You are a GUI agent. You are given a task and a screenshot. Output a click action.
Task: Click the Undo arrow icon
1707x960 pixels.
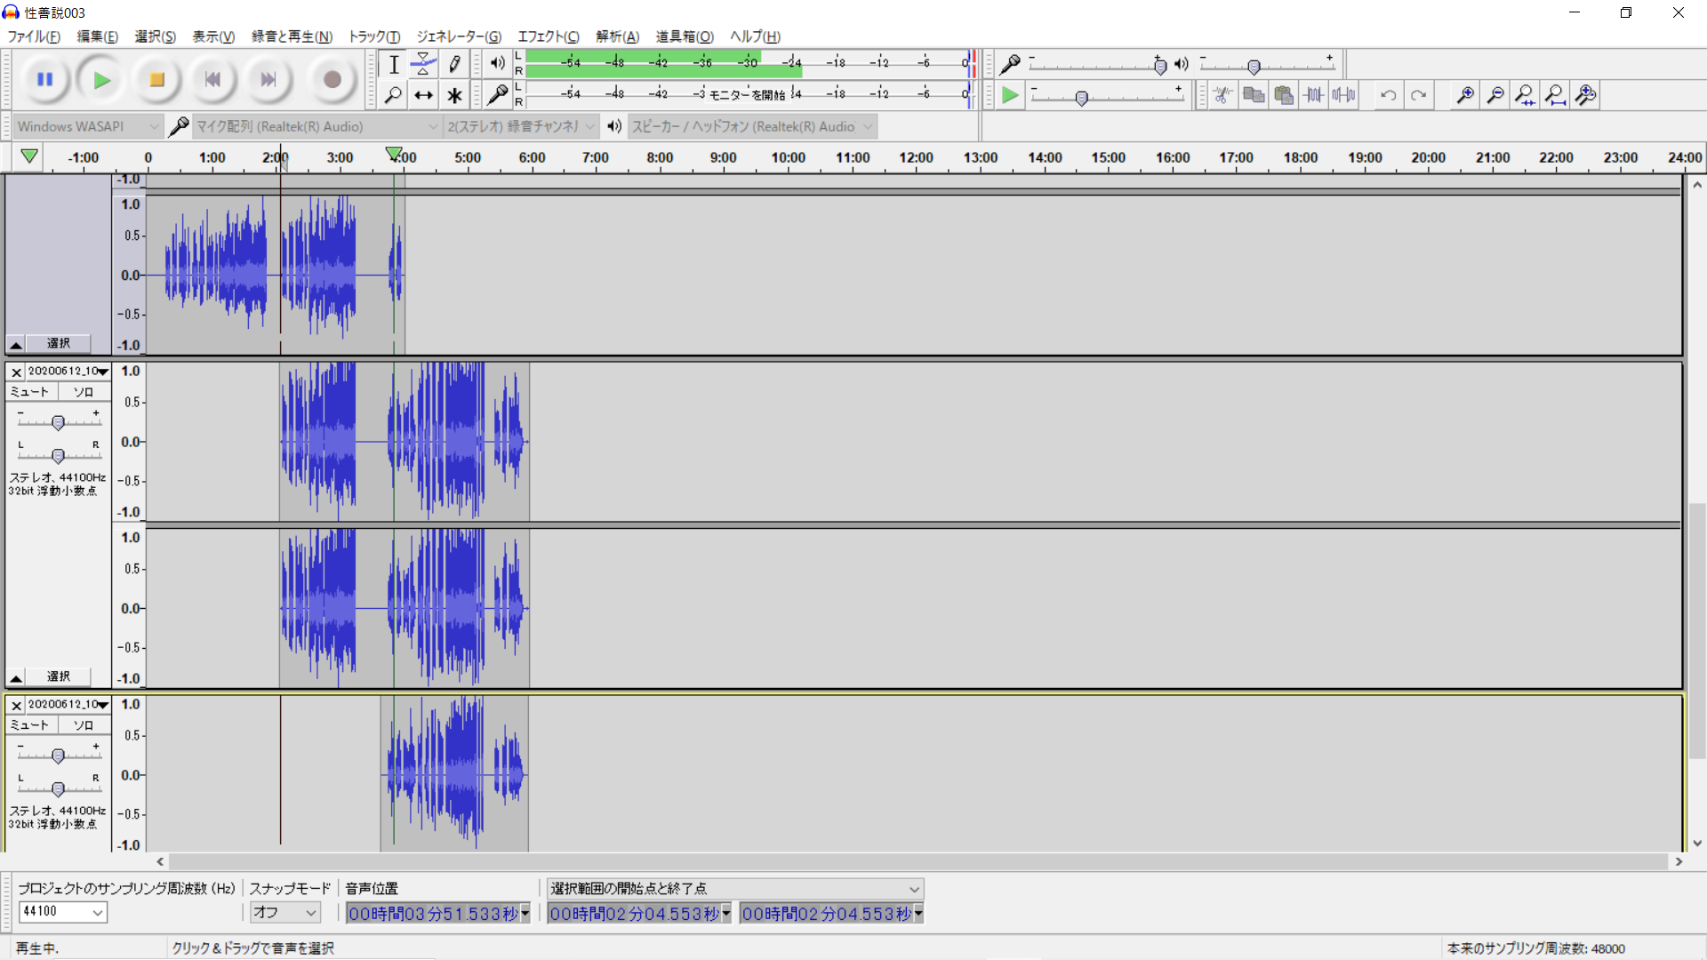[1388, 96]
